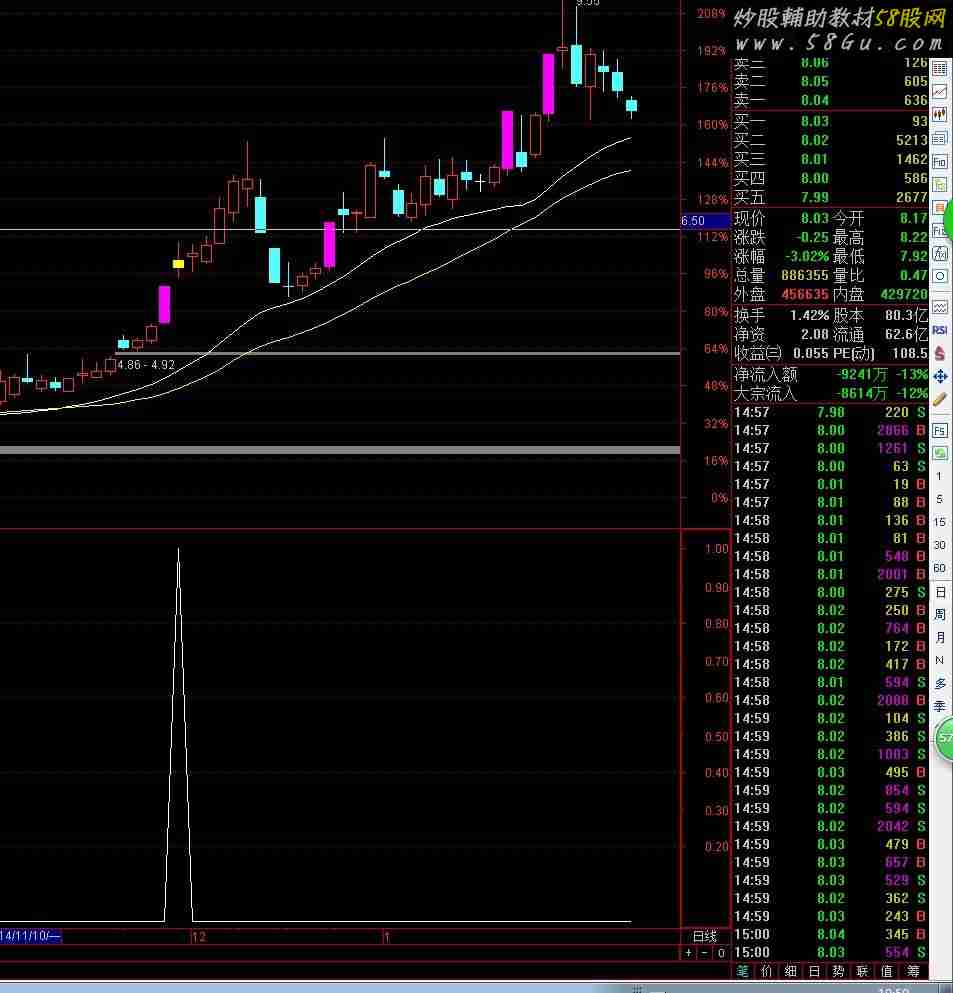
Task: Select N-day custom period
Action: [940, 660]
